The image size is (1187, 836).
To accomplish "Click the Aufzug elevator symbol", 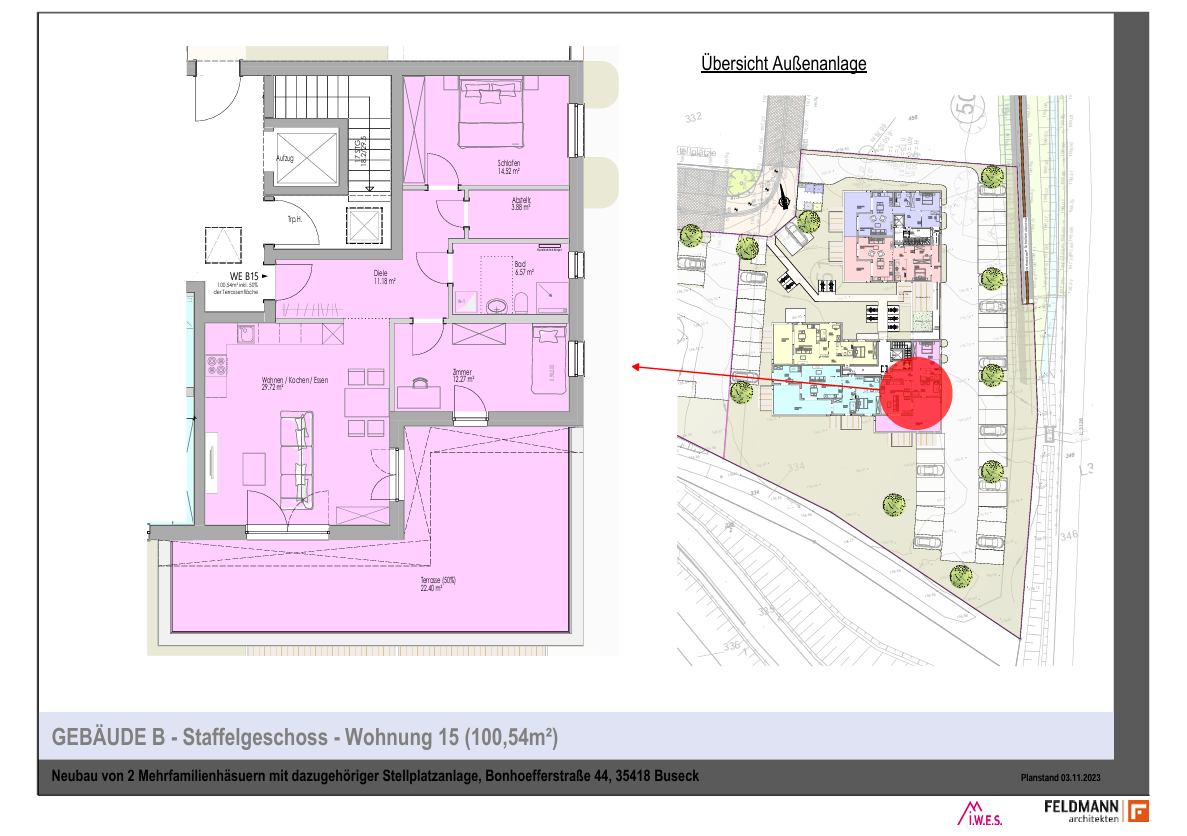I will (x=307, y=158).
